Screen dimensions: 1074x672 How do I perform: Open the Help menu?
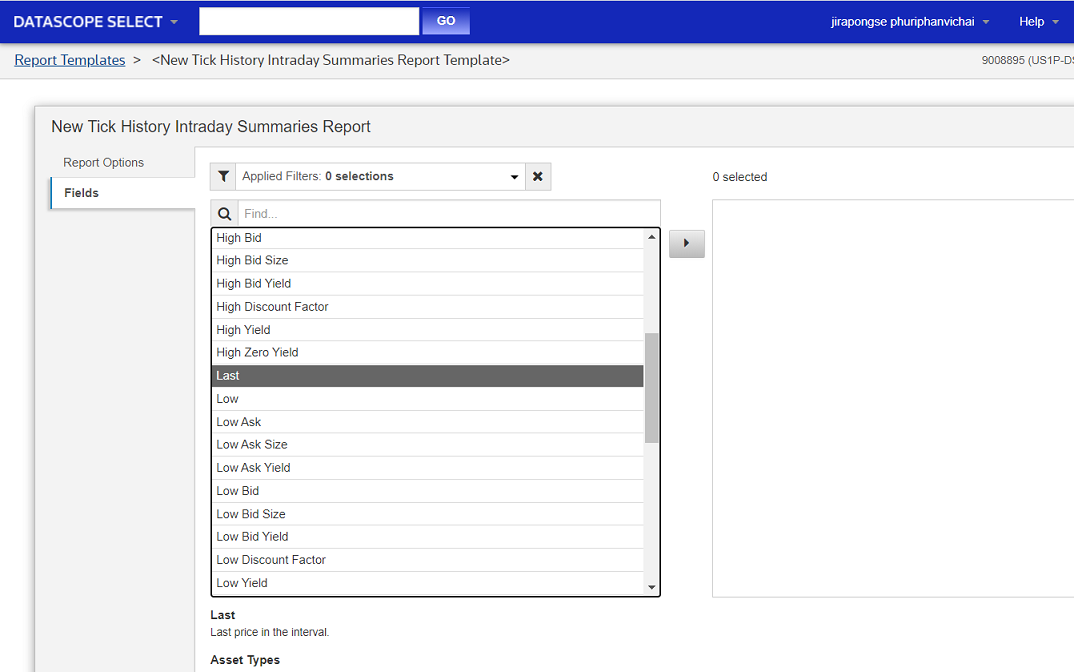(1038, 21)
